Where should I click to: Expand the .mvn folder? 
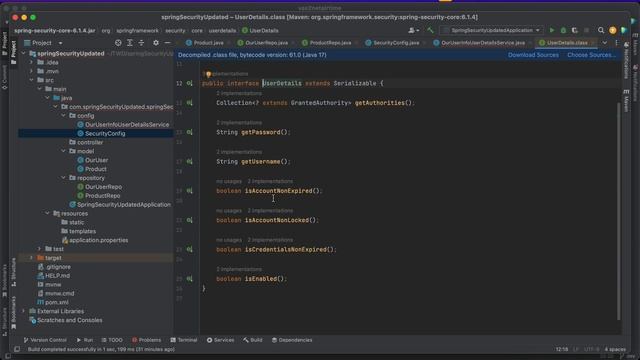pos(31,71)
